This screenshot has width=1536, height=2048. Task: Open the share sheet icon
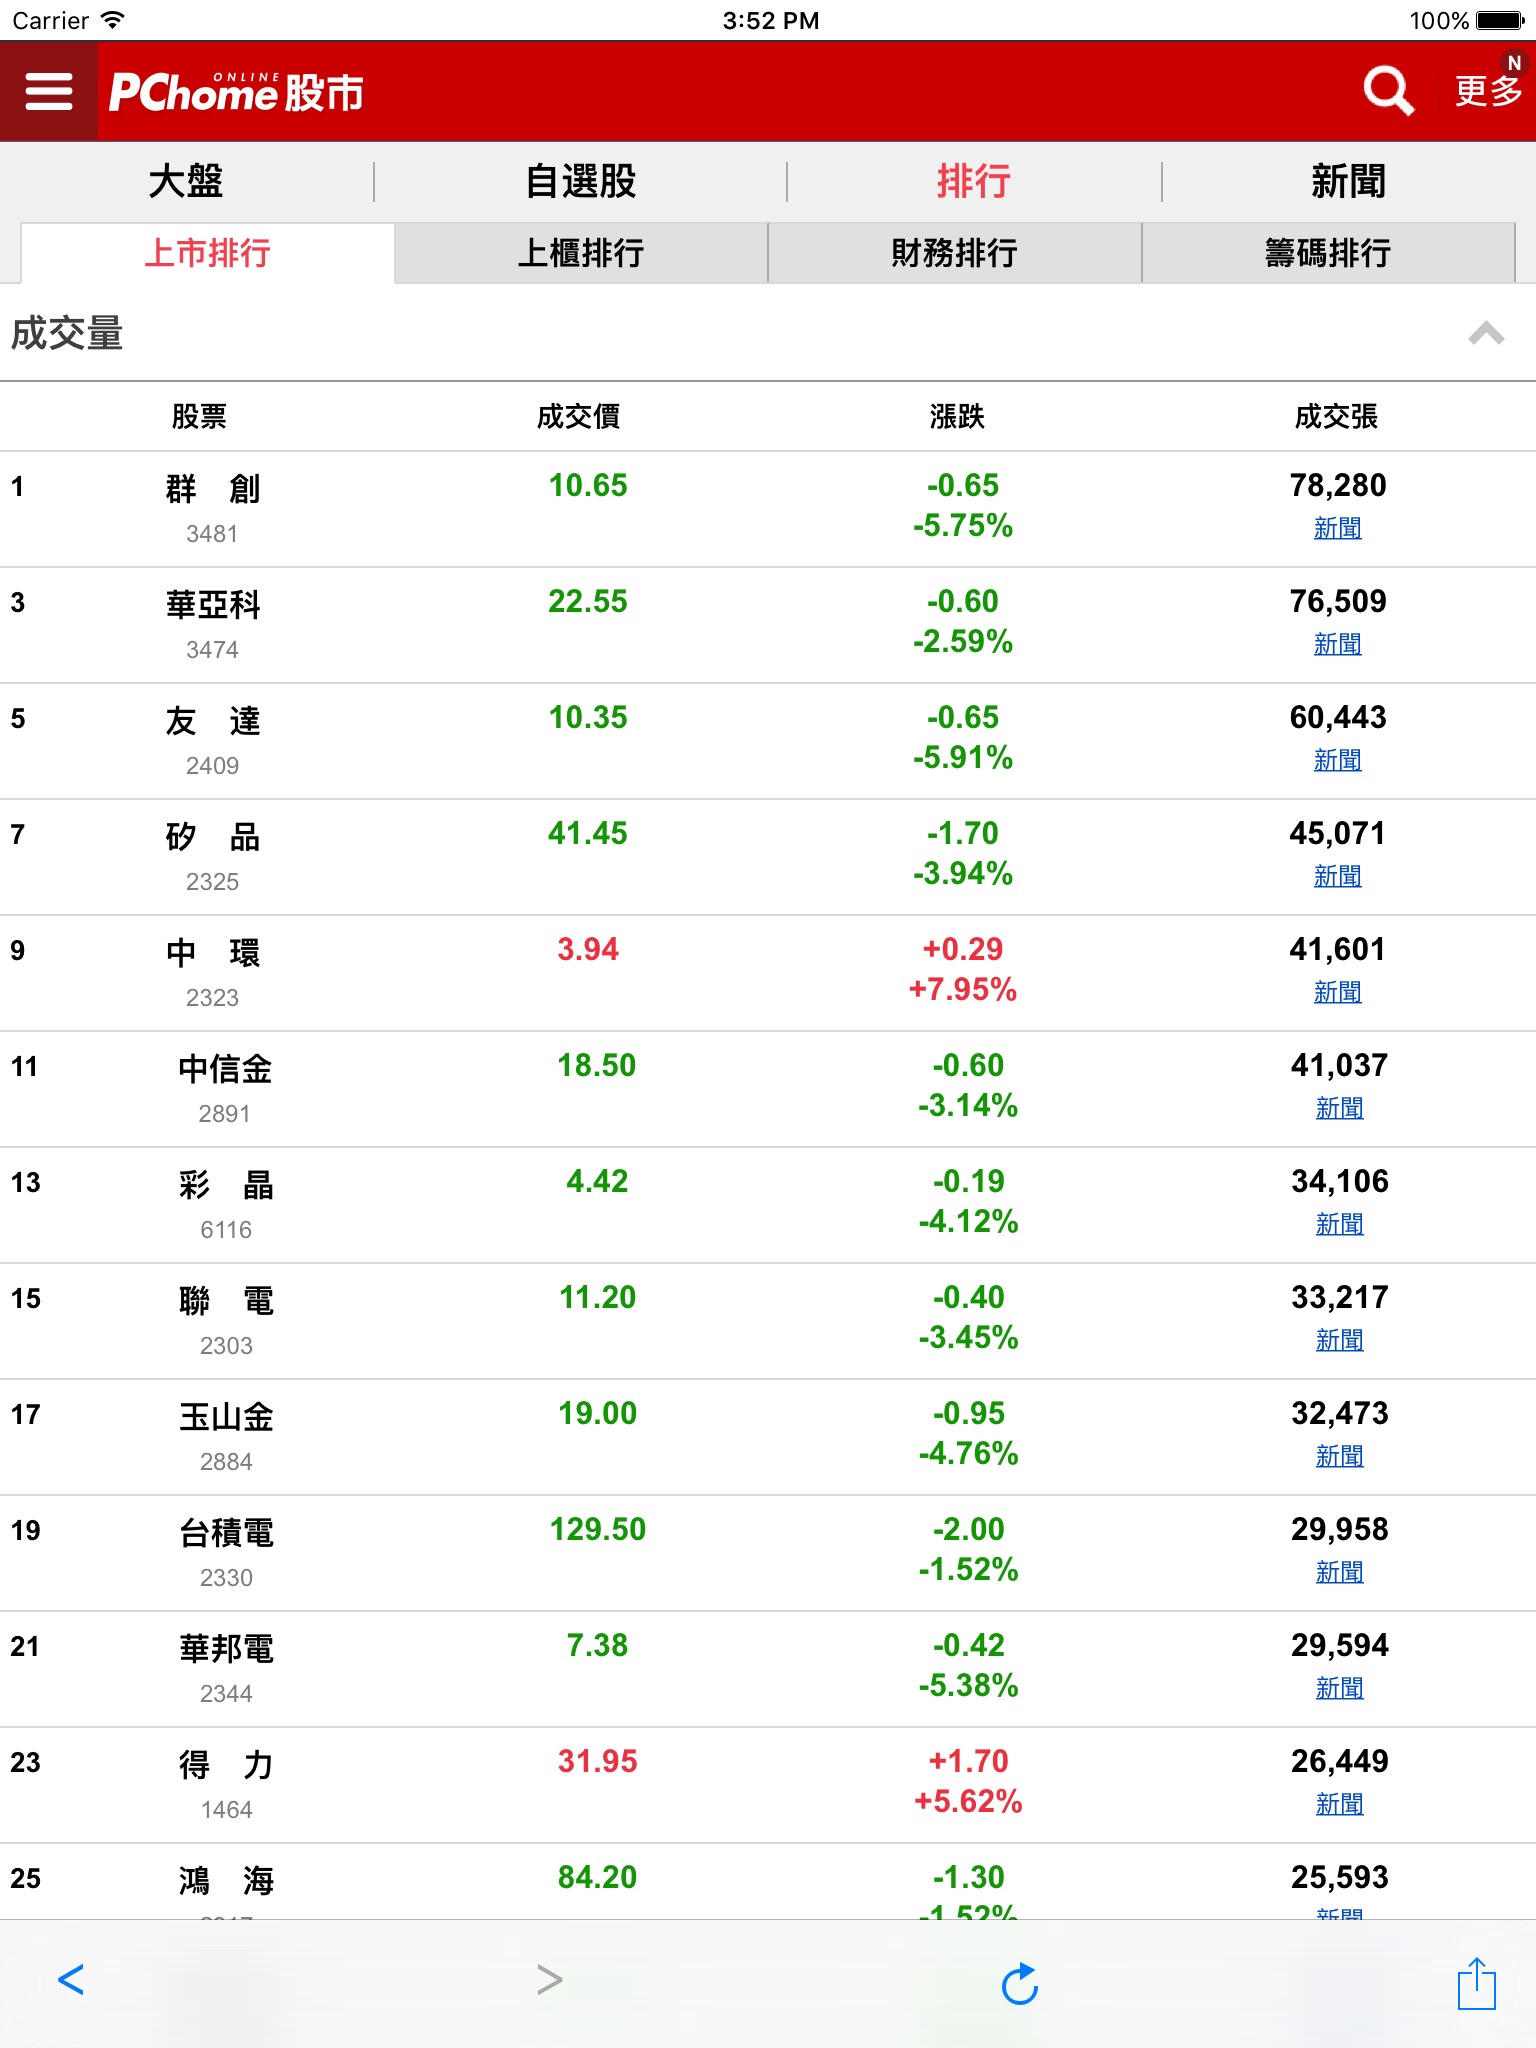pyautogui.click(x=1476, y=1984)
